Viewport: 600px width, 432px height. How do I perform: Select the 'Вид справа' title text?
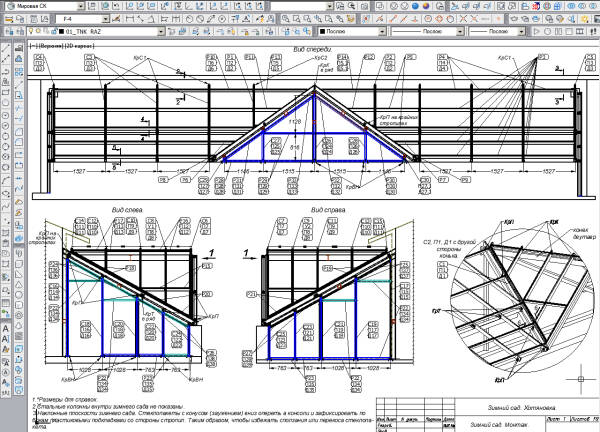pyautogui.click(x=328, y=210)
